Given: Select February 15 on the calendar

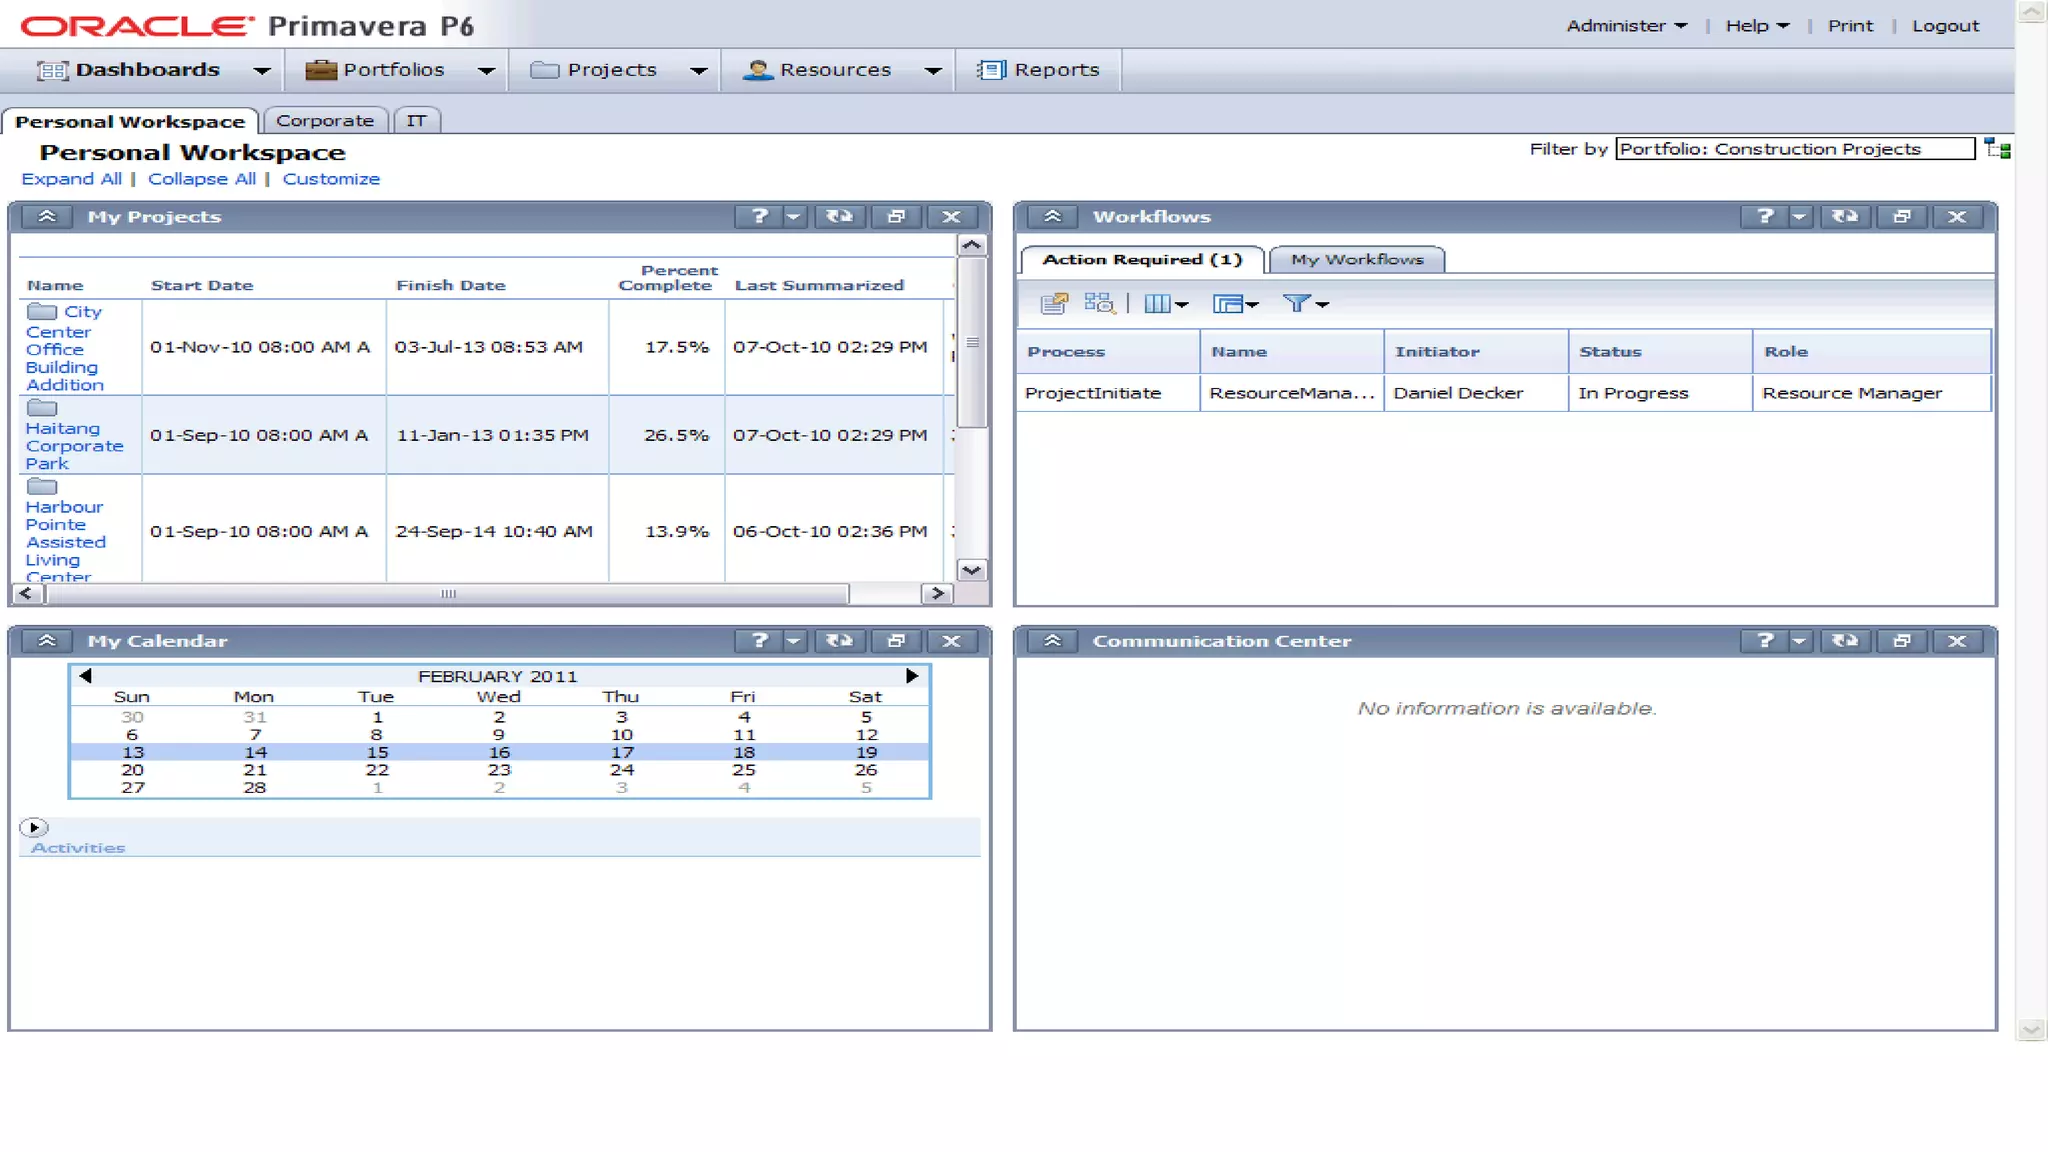Looking at the screenshot, I should (x=377, y=752).
